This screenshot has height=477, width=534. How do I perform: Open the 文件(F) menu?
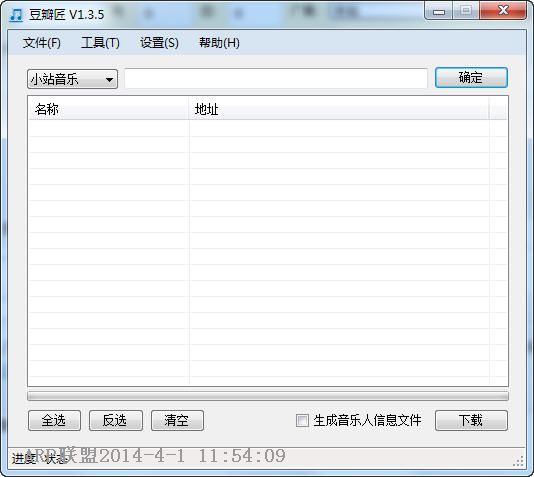pyautogui.click(x=42, y=43)
